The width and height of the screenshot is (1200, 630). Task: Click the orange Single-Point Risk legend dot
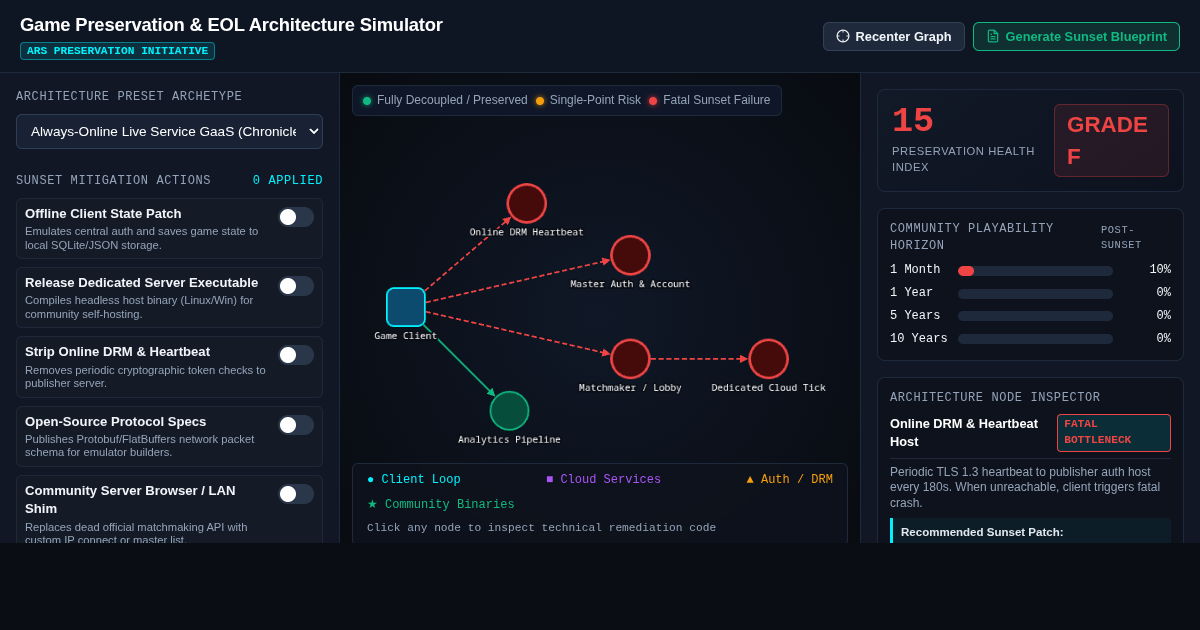click(540, 101)
